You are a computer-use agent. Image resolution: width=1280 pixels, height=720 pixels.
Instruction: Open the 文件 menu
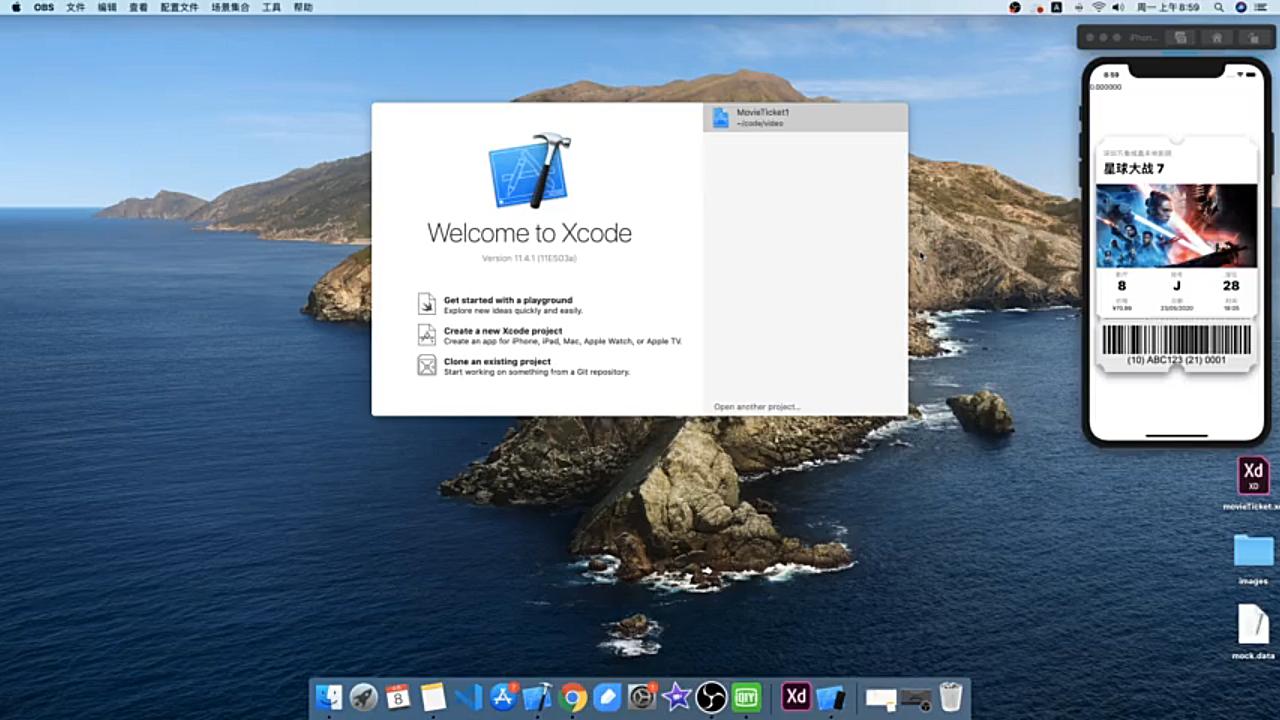pos(75,7)
